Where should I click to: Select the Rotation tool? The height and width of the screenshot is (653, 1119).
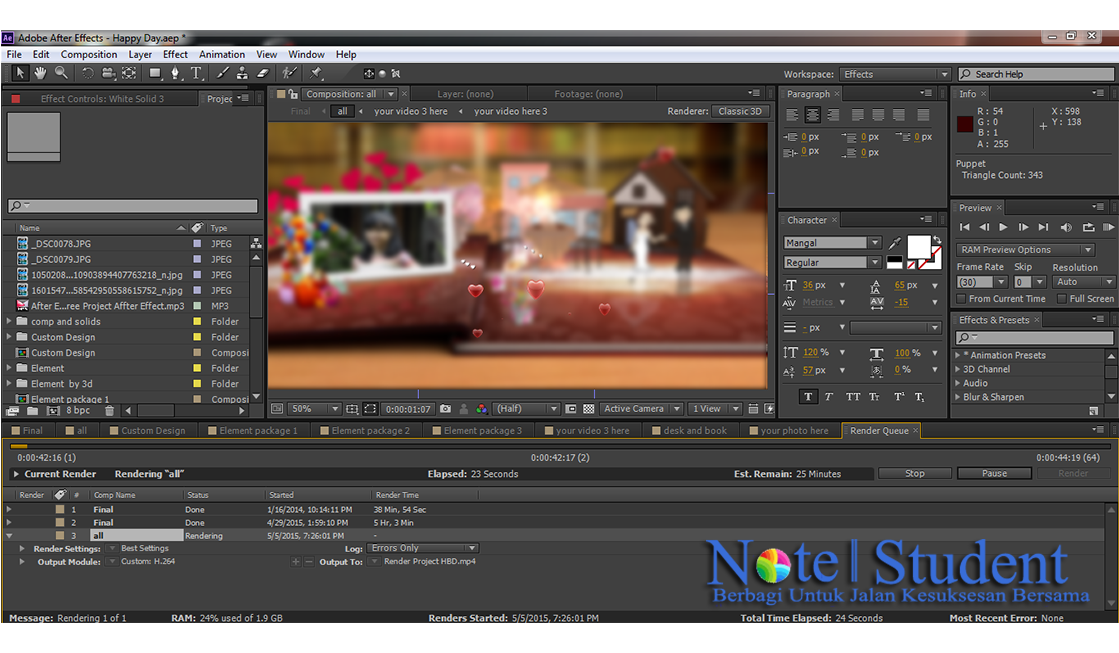coord(88,73)
